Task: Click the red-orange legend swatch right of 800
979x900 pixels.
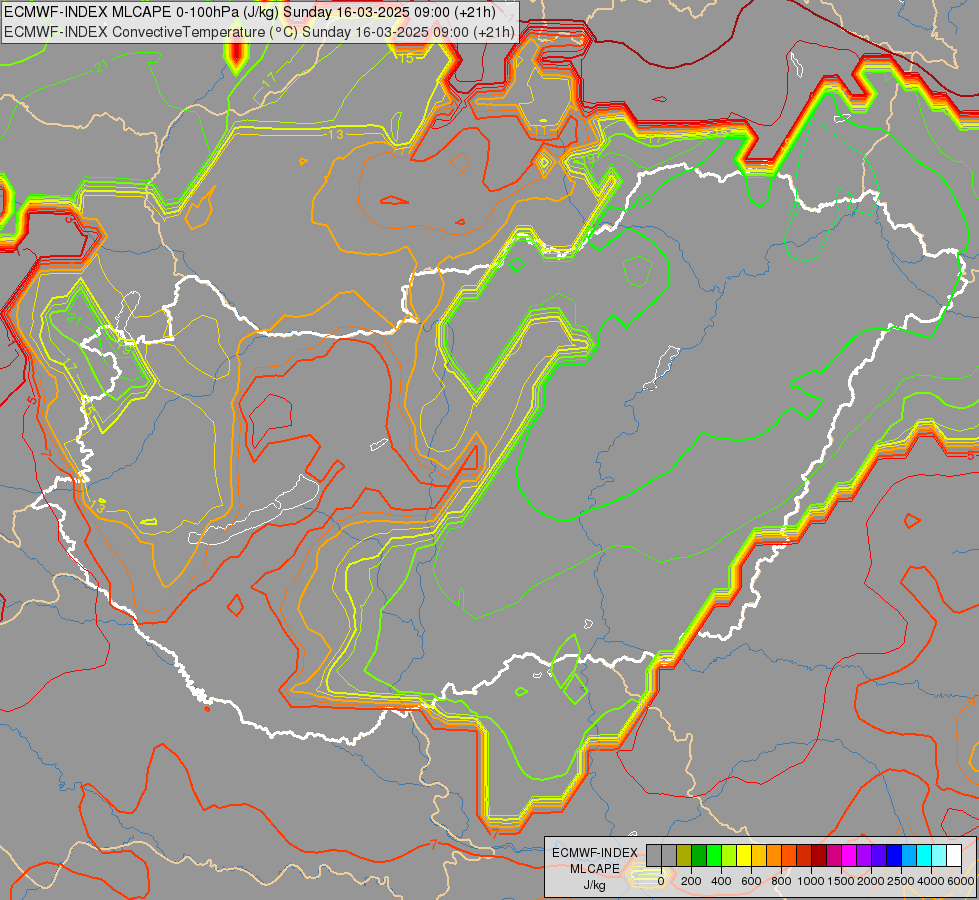Action: [789, 855]
